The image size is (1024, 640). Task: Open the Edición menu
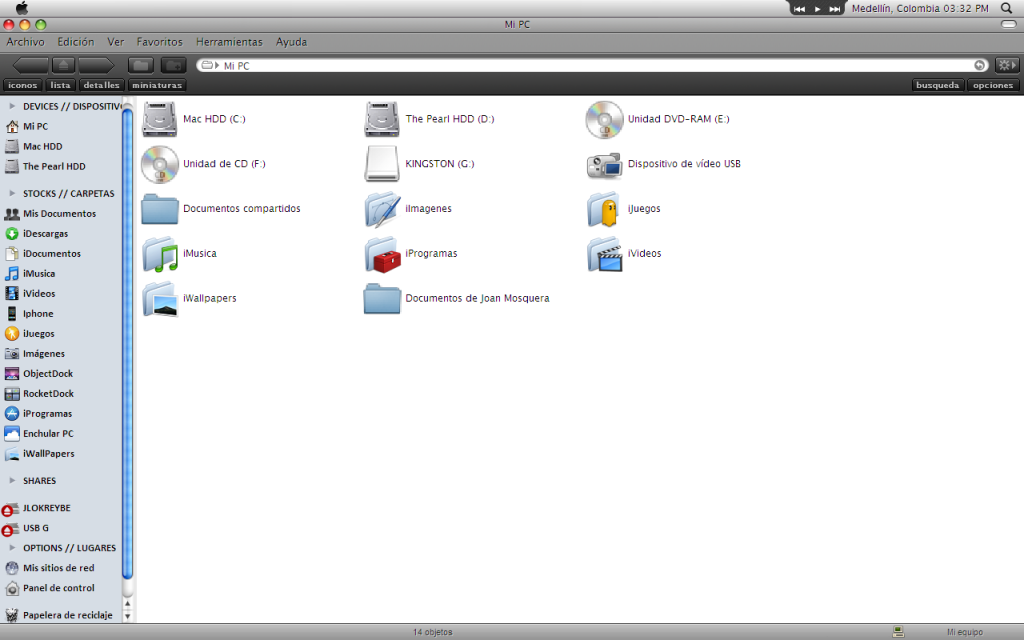[76, 42]
